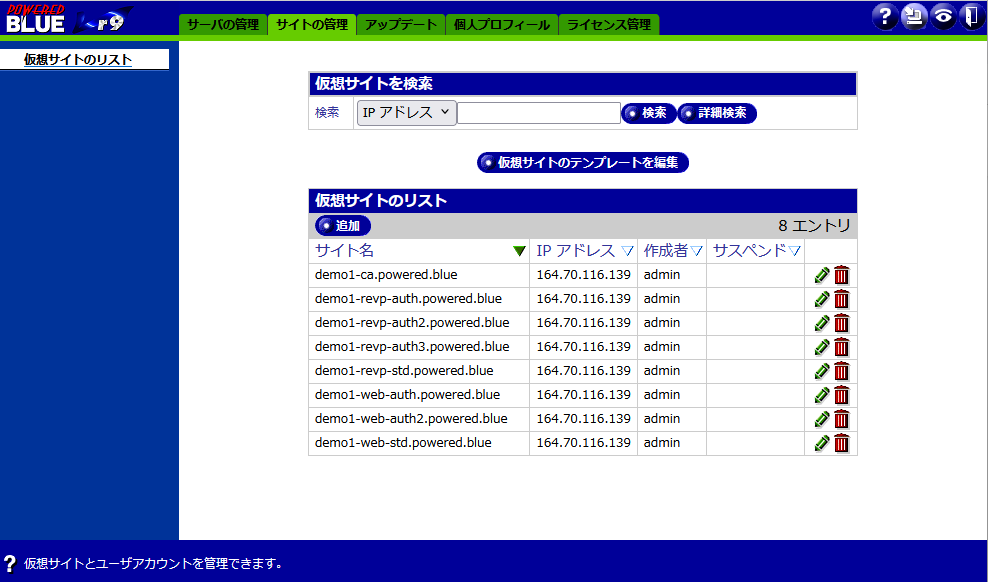Click 仮想サイトのテンプレートを編集 button

583,163
